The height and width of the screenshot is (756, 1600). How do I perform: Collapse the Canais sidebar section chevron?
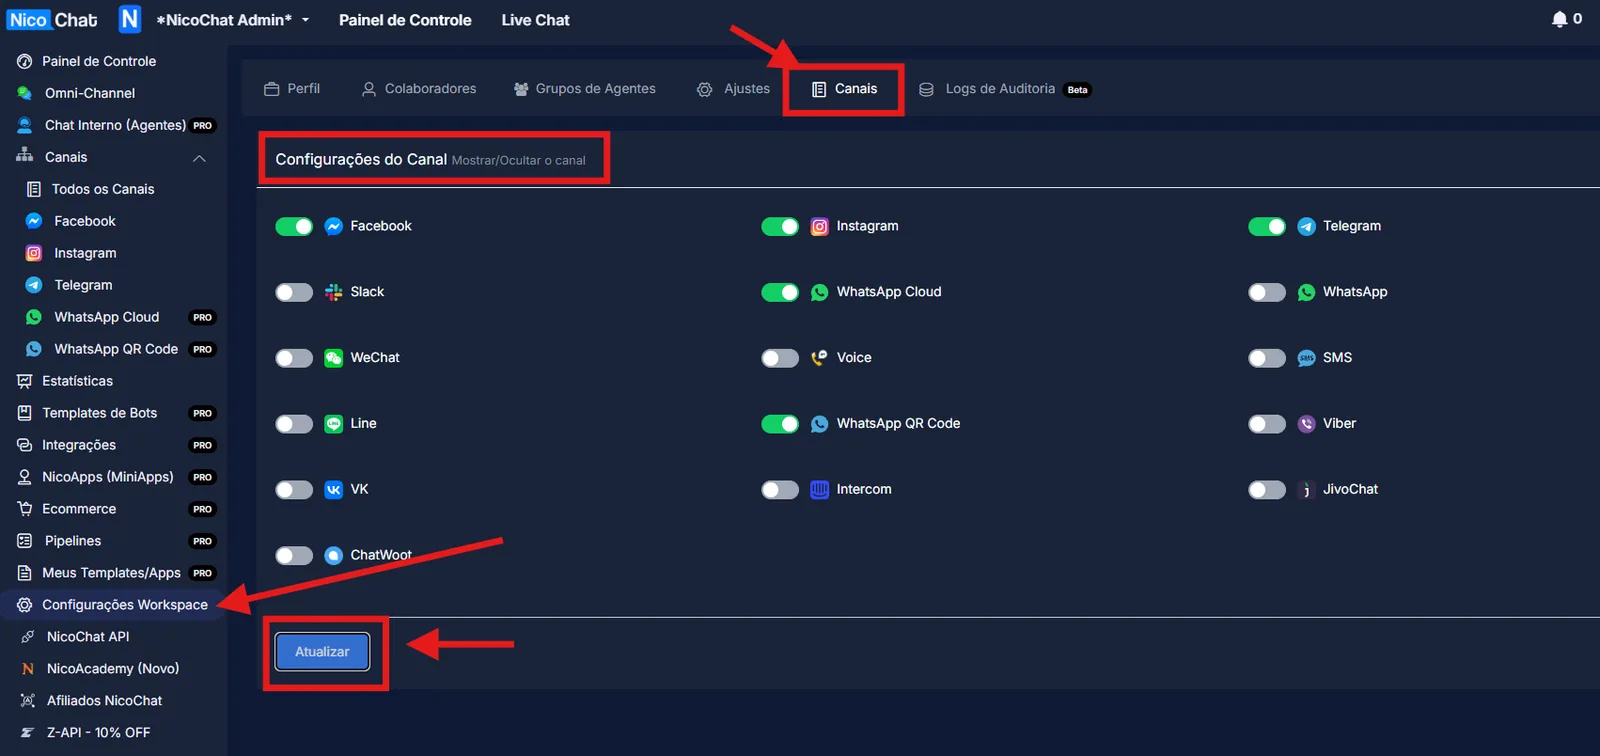point(200,158)
